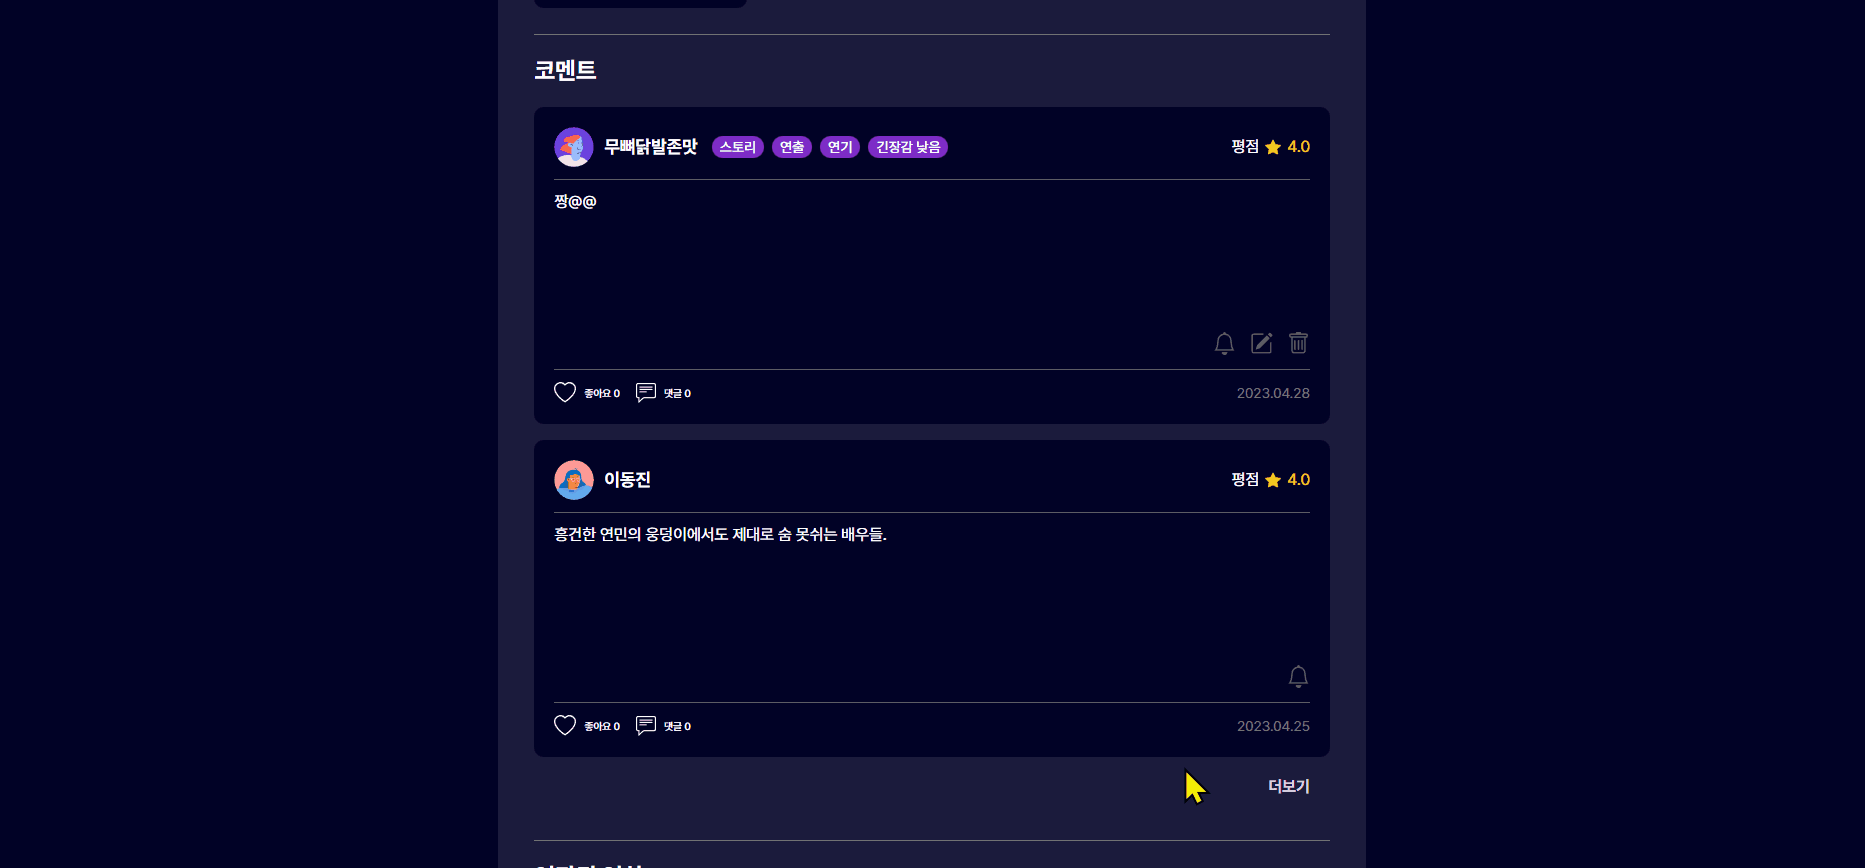Image resolution: width=1865 pixels, height=868 pixels.
Task: Select the 스토리 tag badge
Action: (x=738, y=147)
